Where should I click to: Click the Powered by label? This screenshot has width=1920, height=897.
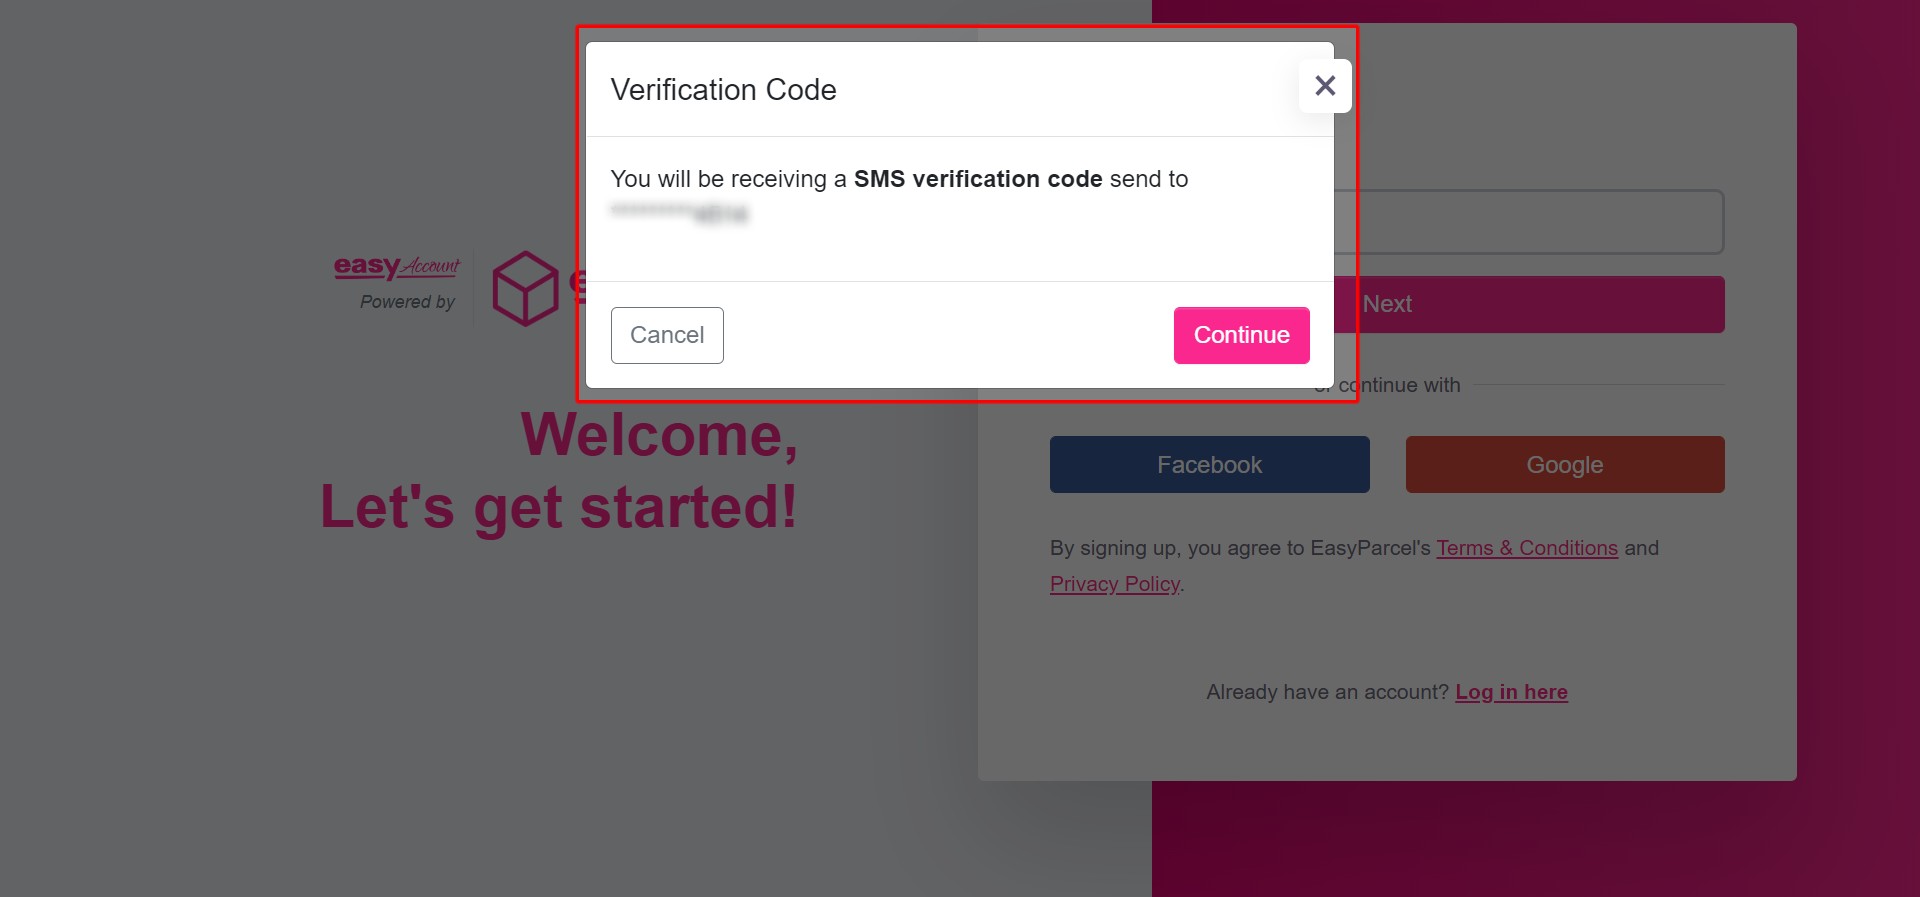click(406, 301)
